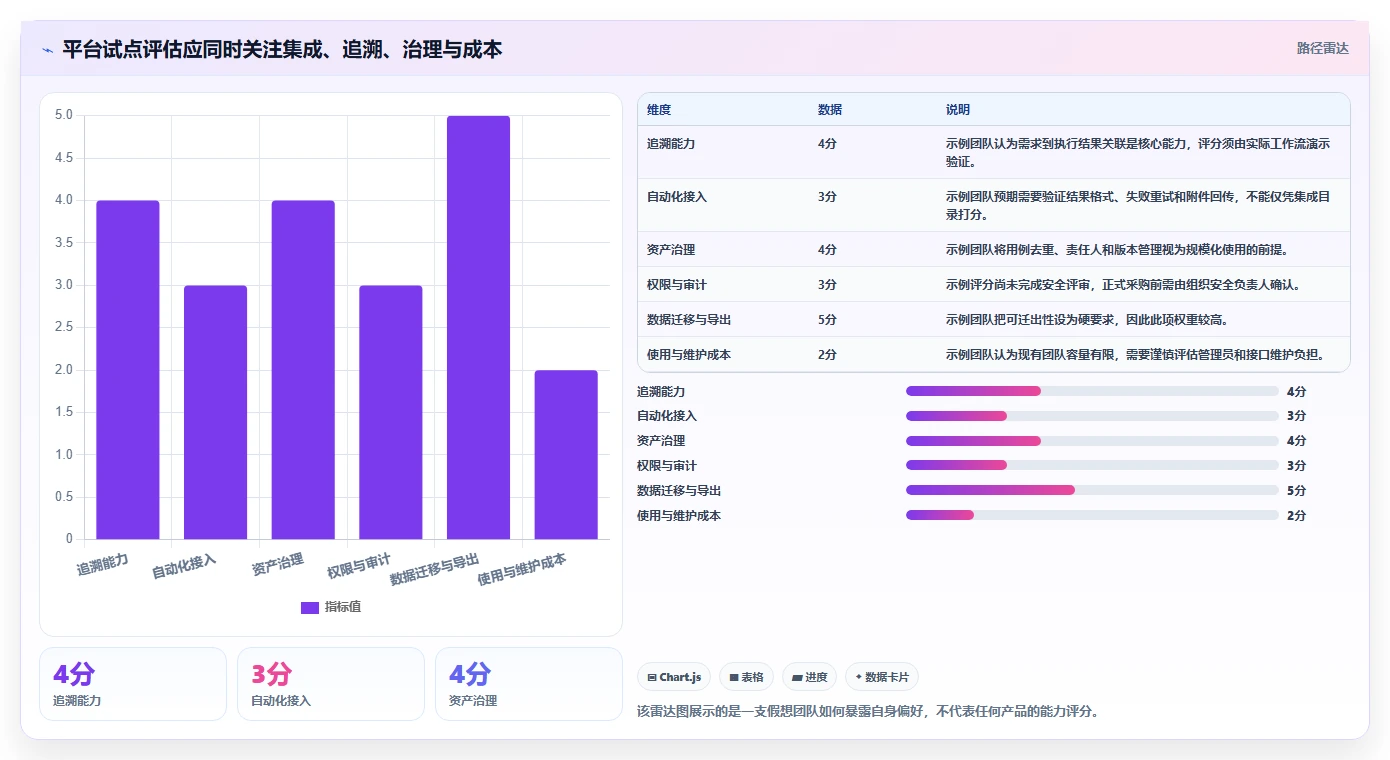Click the shortest bar, 使用与维护成本
1390x760 pixels.
pos(566,455)
